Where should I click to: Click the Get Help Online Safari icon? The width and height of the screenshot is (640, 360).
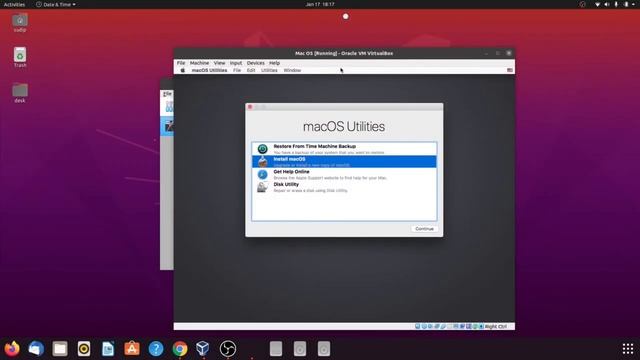262,174
